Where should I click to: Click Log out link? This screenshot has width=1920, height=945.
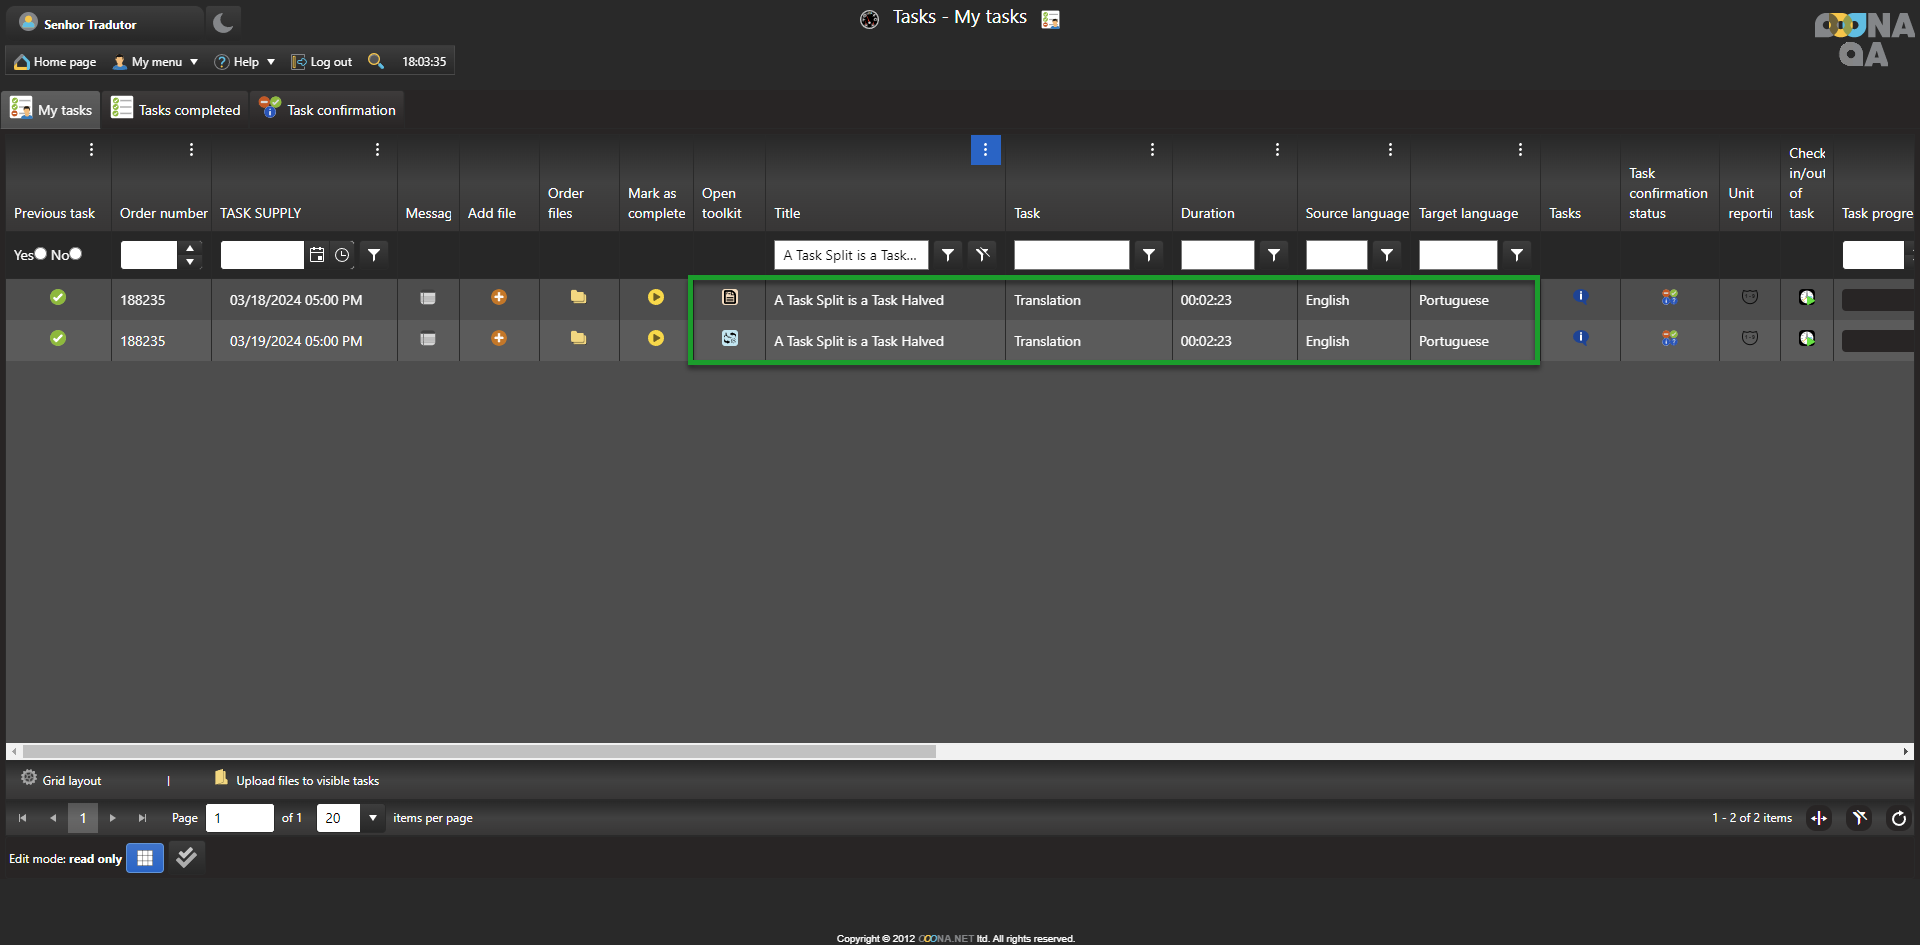click(x=322, y=62)
